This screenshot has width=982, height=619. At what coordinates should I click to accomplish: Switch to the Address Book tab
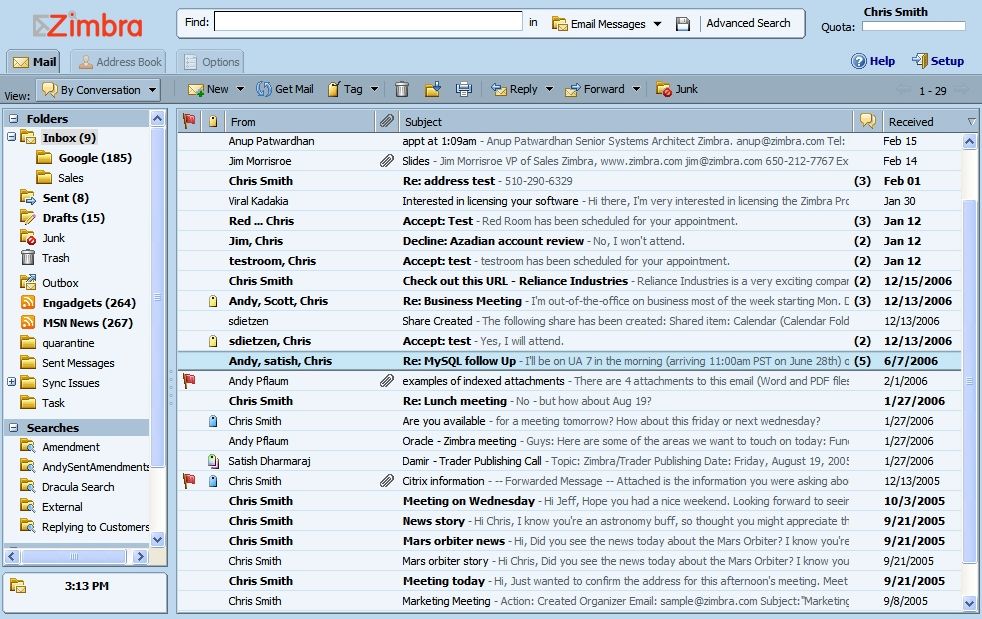119,62
